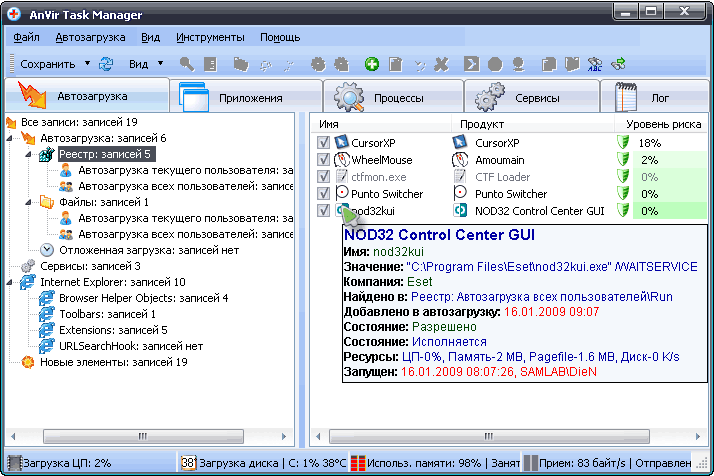The width and height of the screenshot is (714, 476).
Task: Collapse the Автозагрузка: записей 6 node
Action: (x=10, y=138)
